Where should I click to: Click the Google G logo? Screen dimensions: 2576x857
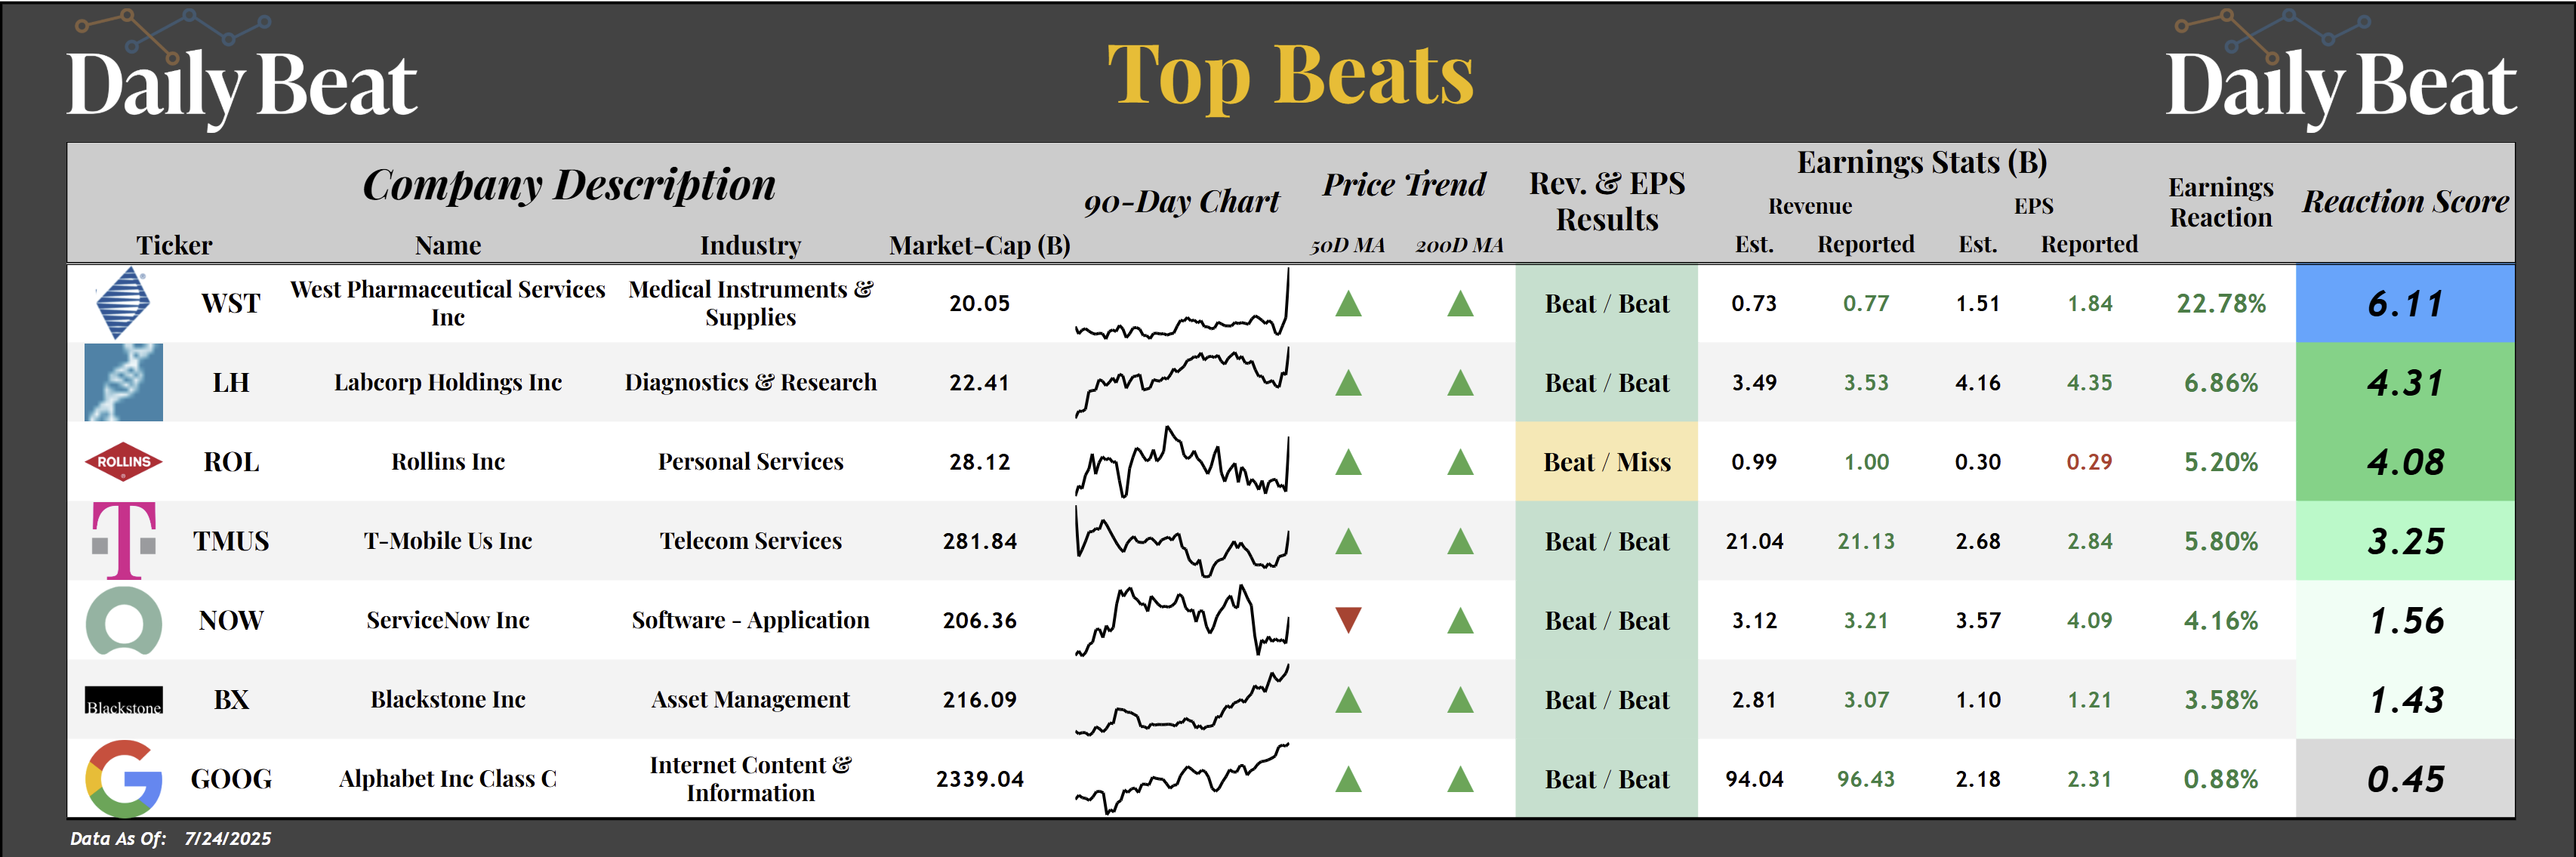(x=123, y=778)
